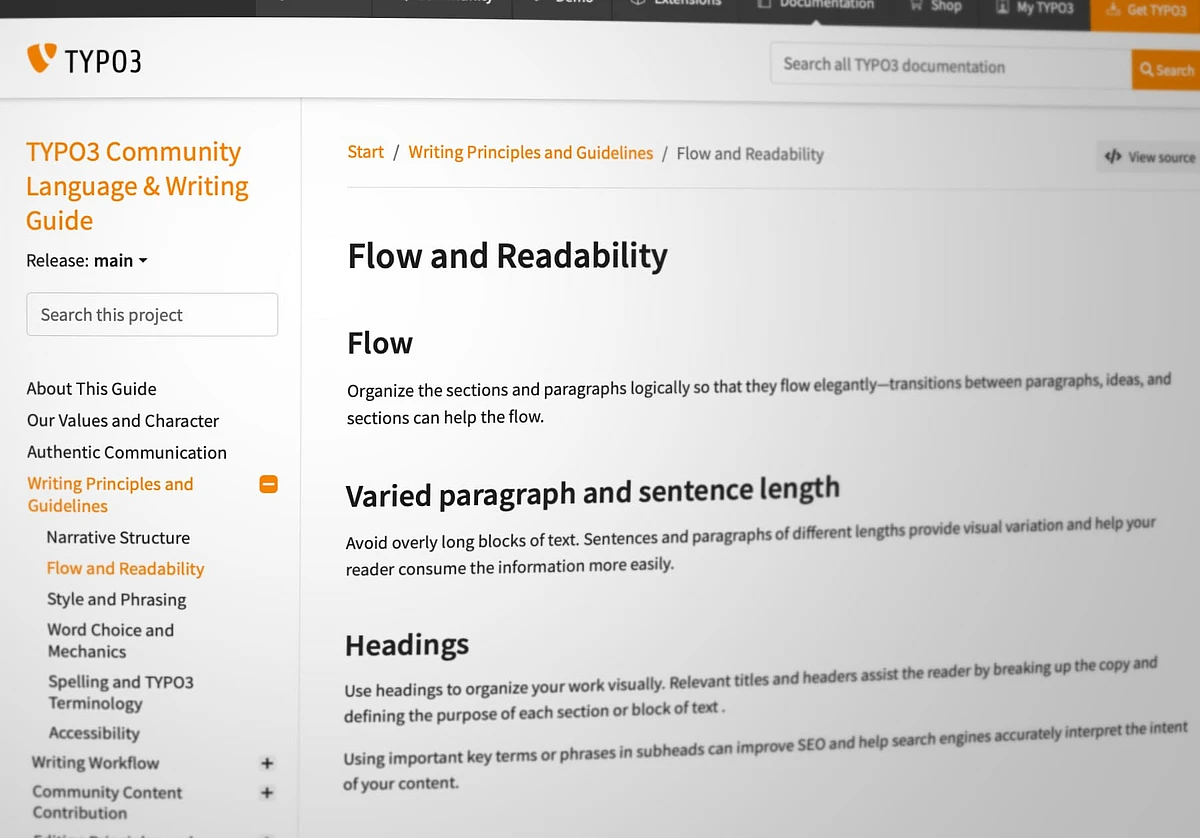Select Style and Phrasing in sidebar

tap(116, 600)
